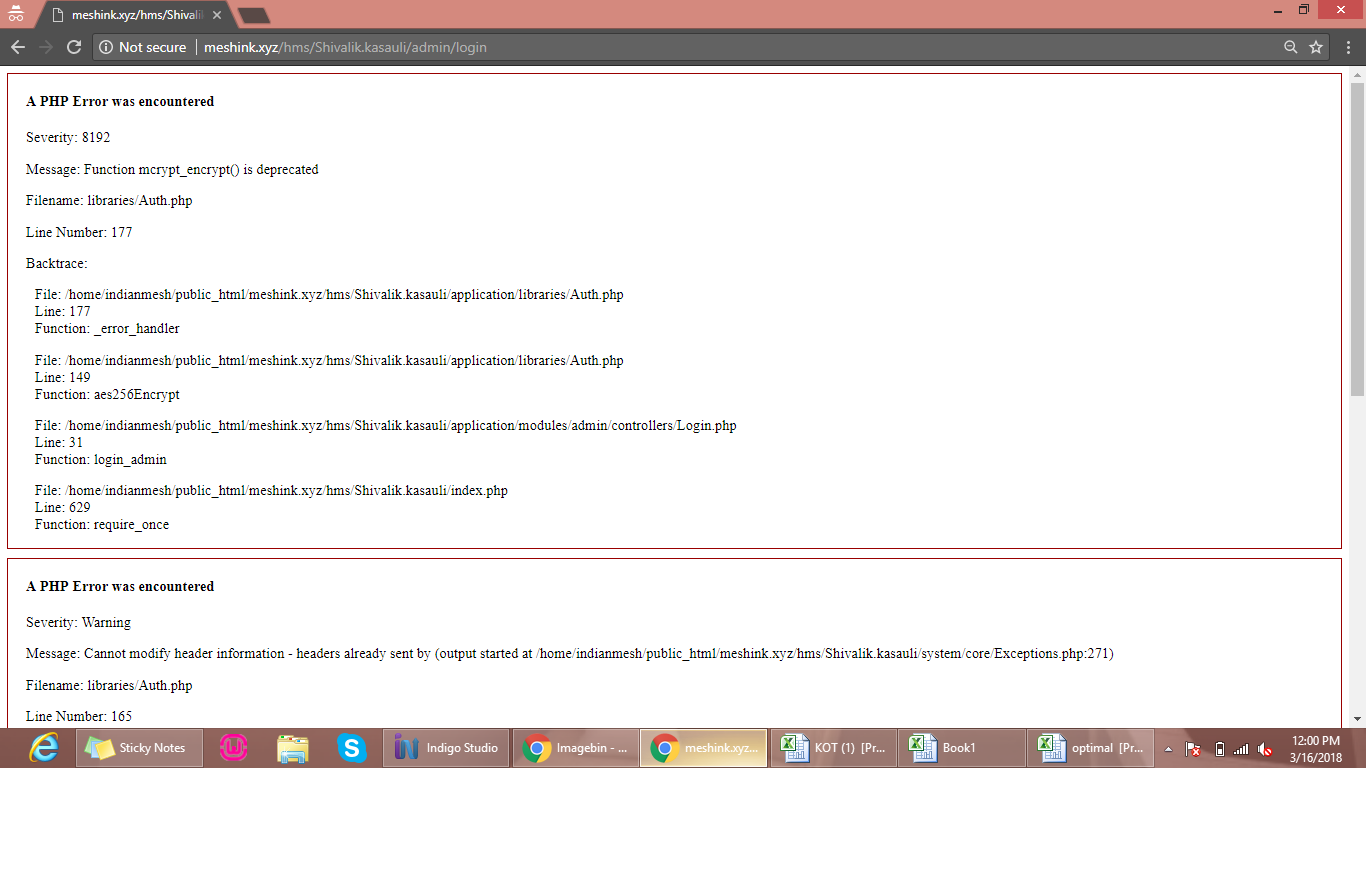Open the Not secure site info
Screen dimensions: 1368x888
(x=143, y=47)
